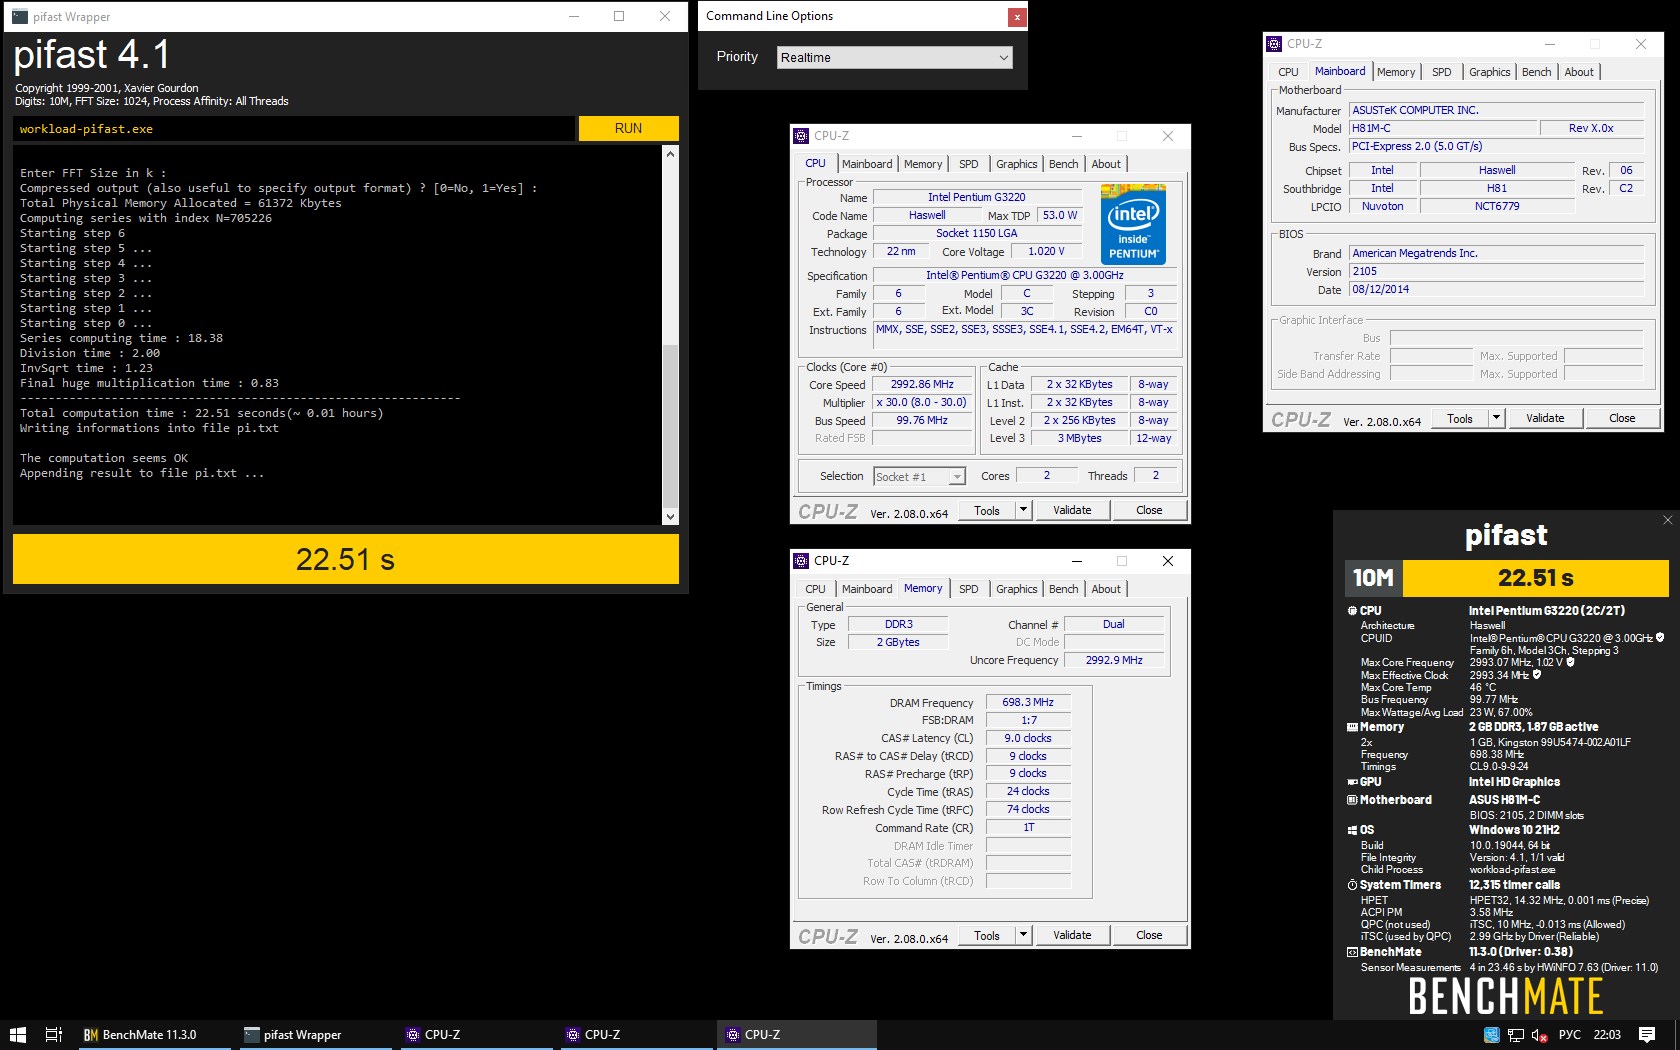
Task: Click the title bar icon of CPU-Z Timings window
Action: [801, 561]
